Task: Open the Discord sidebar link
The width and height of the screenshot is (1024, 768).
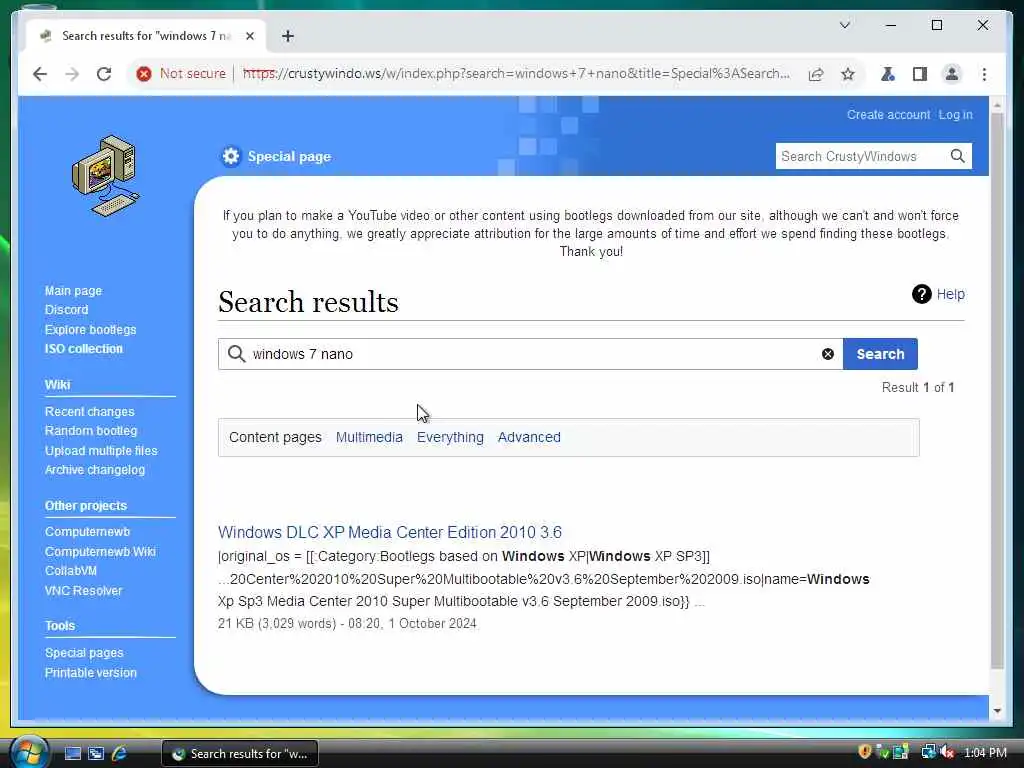Action: click(x=66, y=310)
